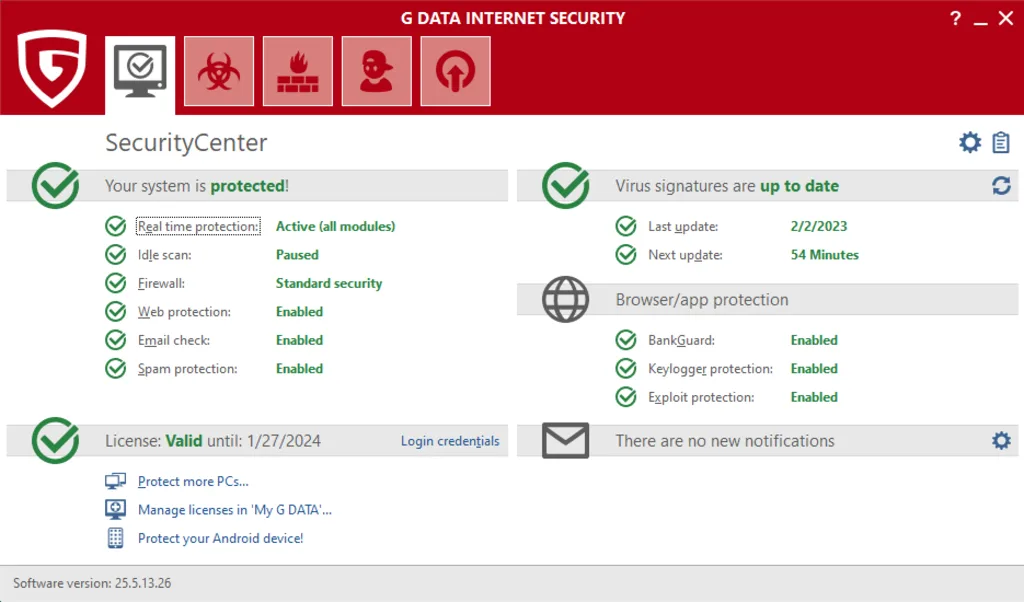Image resolution: width=1024 pixels, height=602 pixels.
Task: Open Idle scan settings
Action: [x=166, y=254]
